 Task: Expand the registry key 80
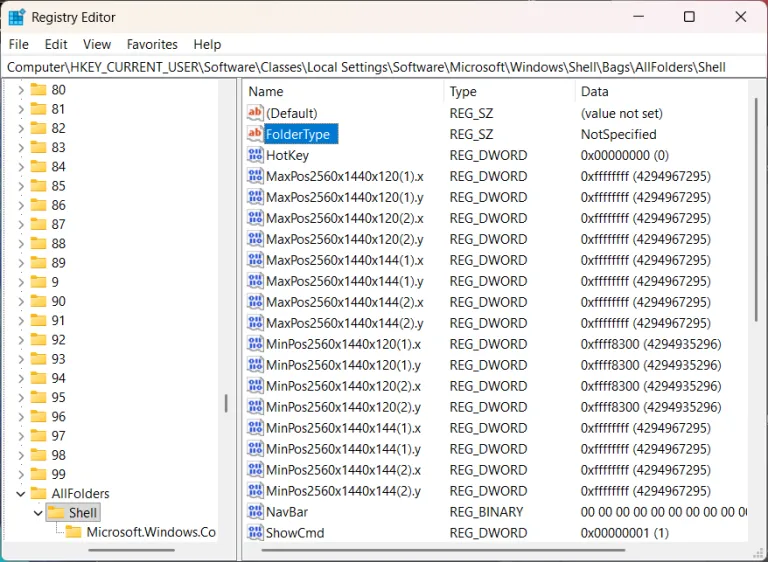pos(21,89)
